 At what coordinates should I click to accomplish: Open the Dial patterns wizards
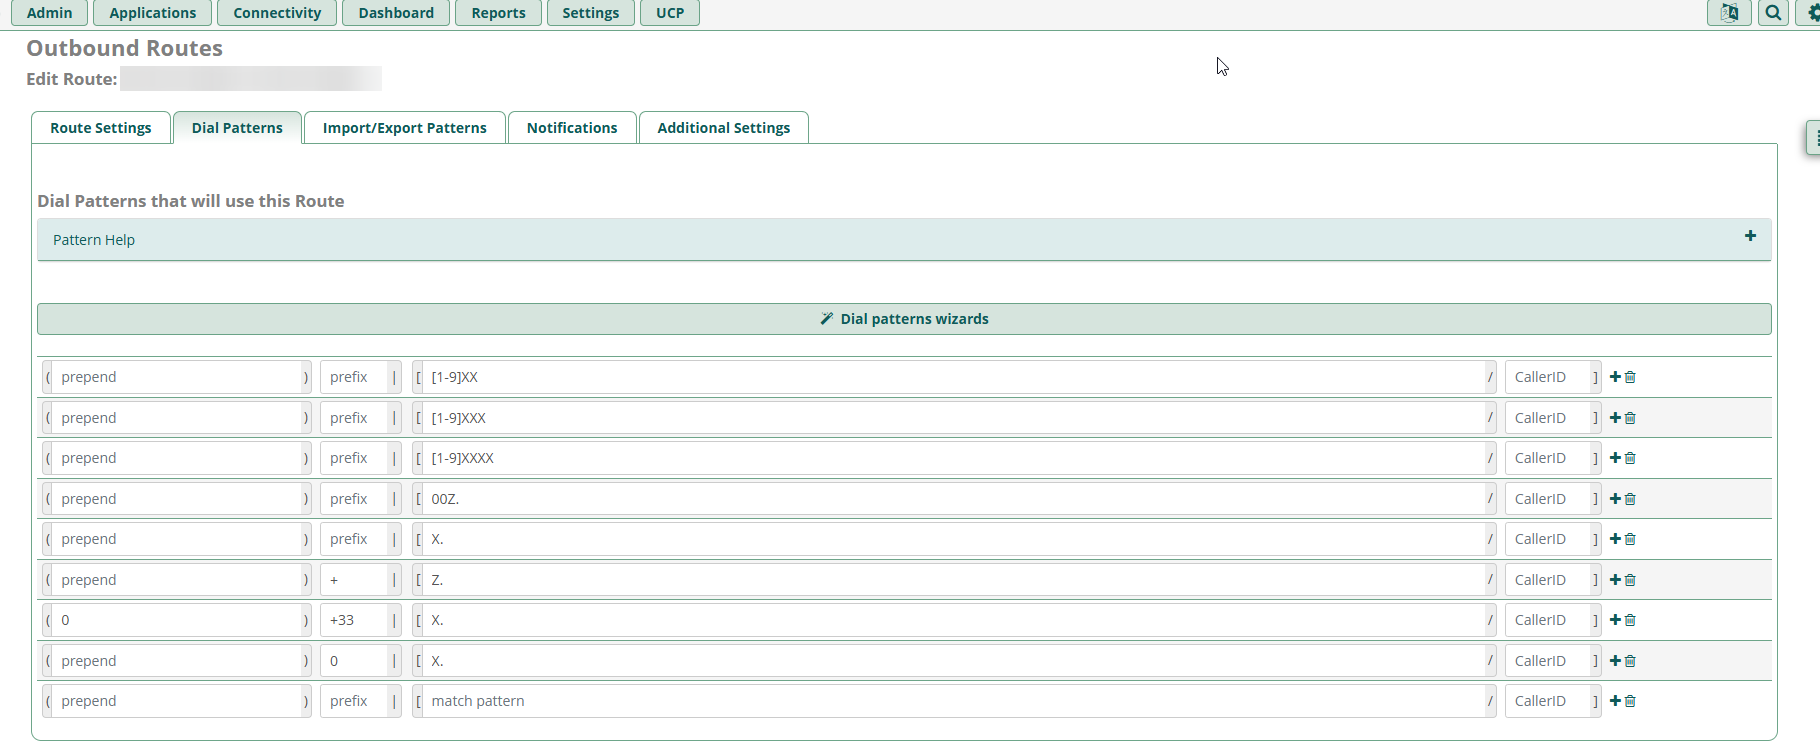coord(904,319)
